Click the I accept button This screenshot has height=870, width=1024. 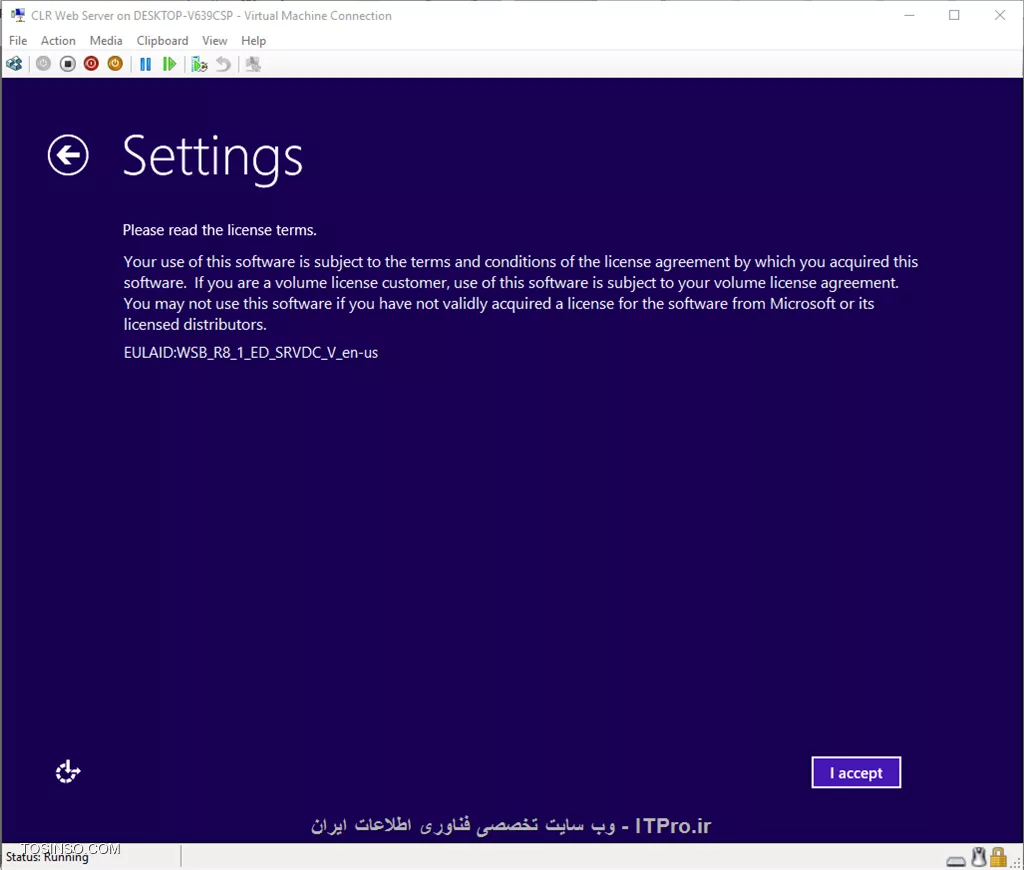pos(856,772)
